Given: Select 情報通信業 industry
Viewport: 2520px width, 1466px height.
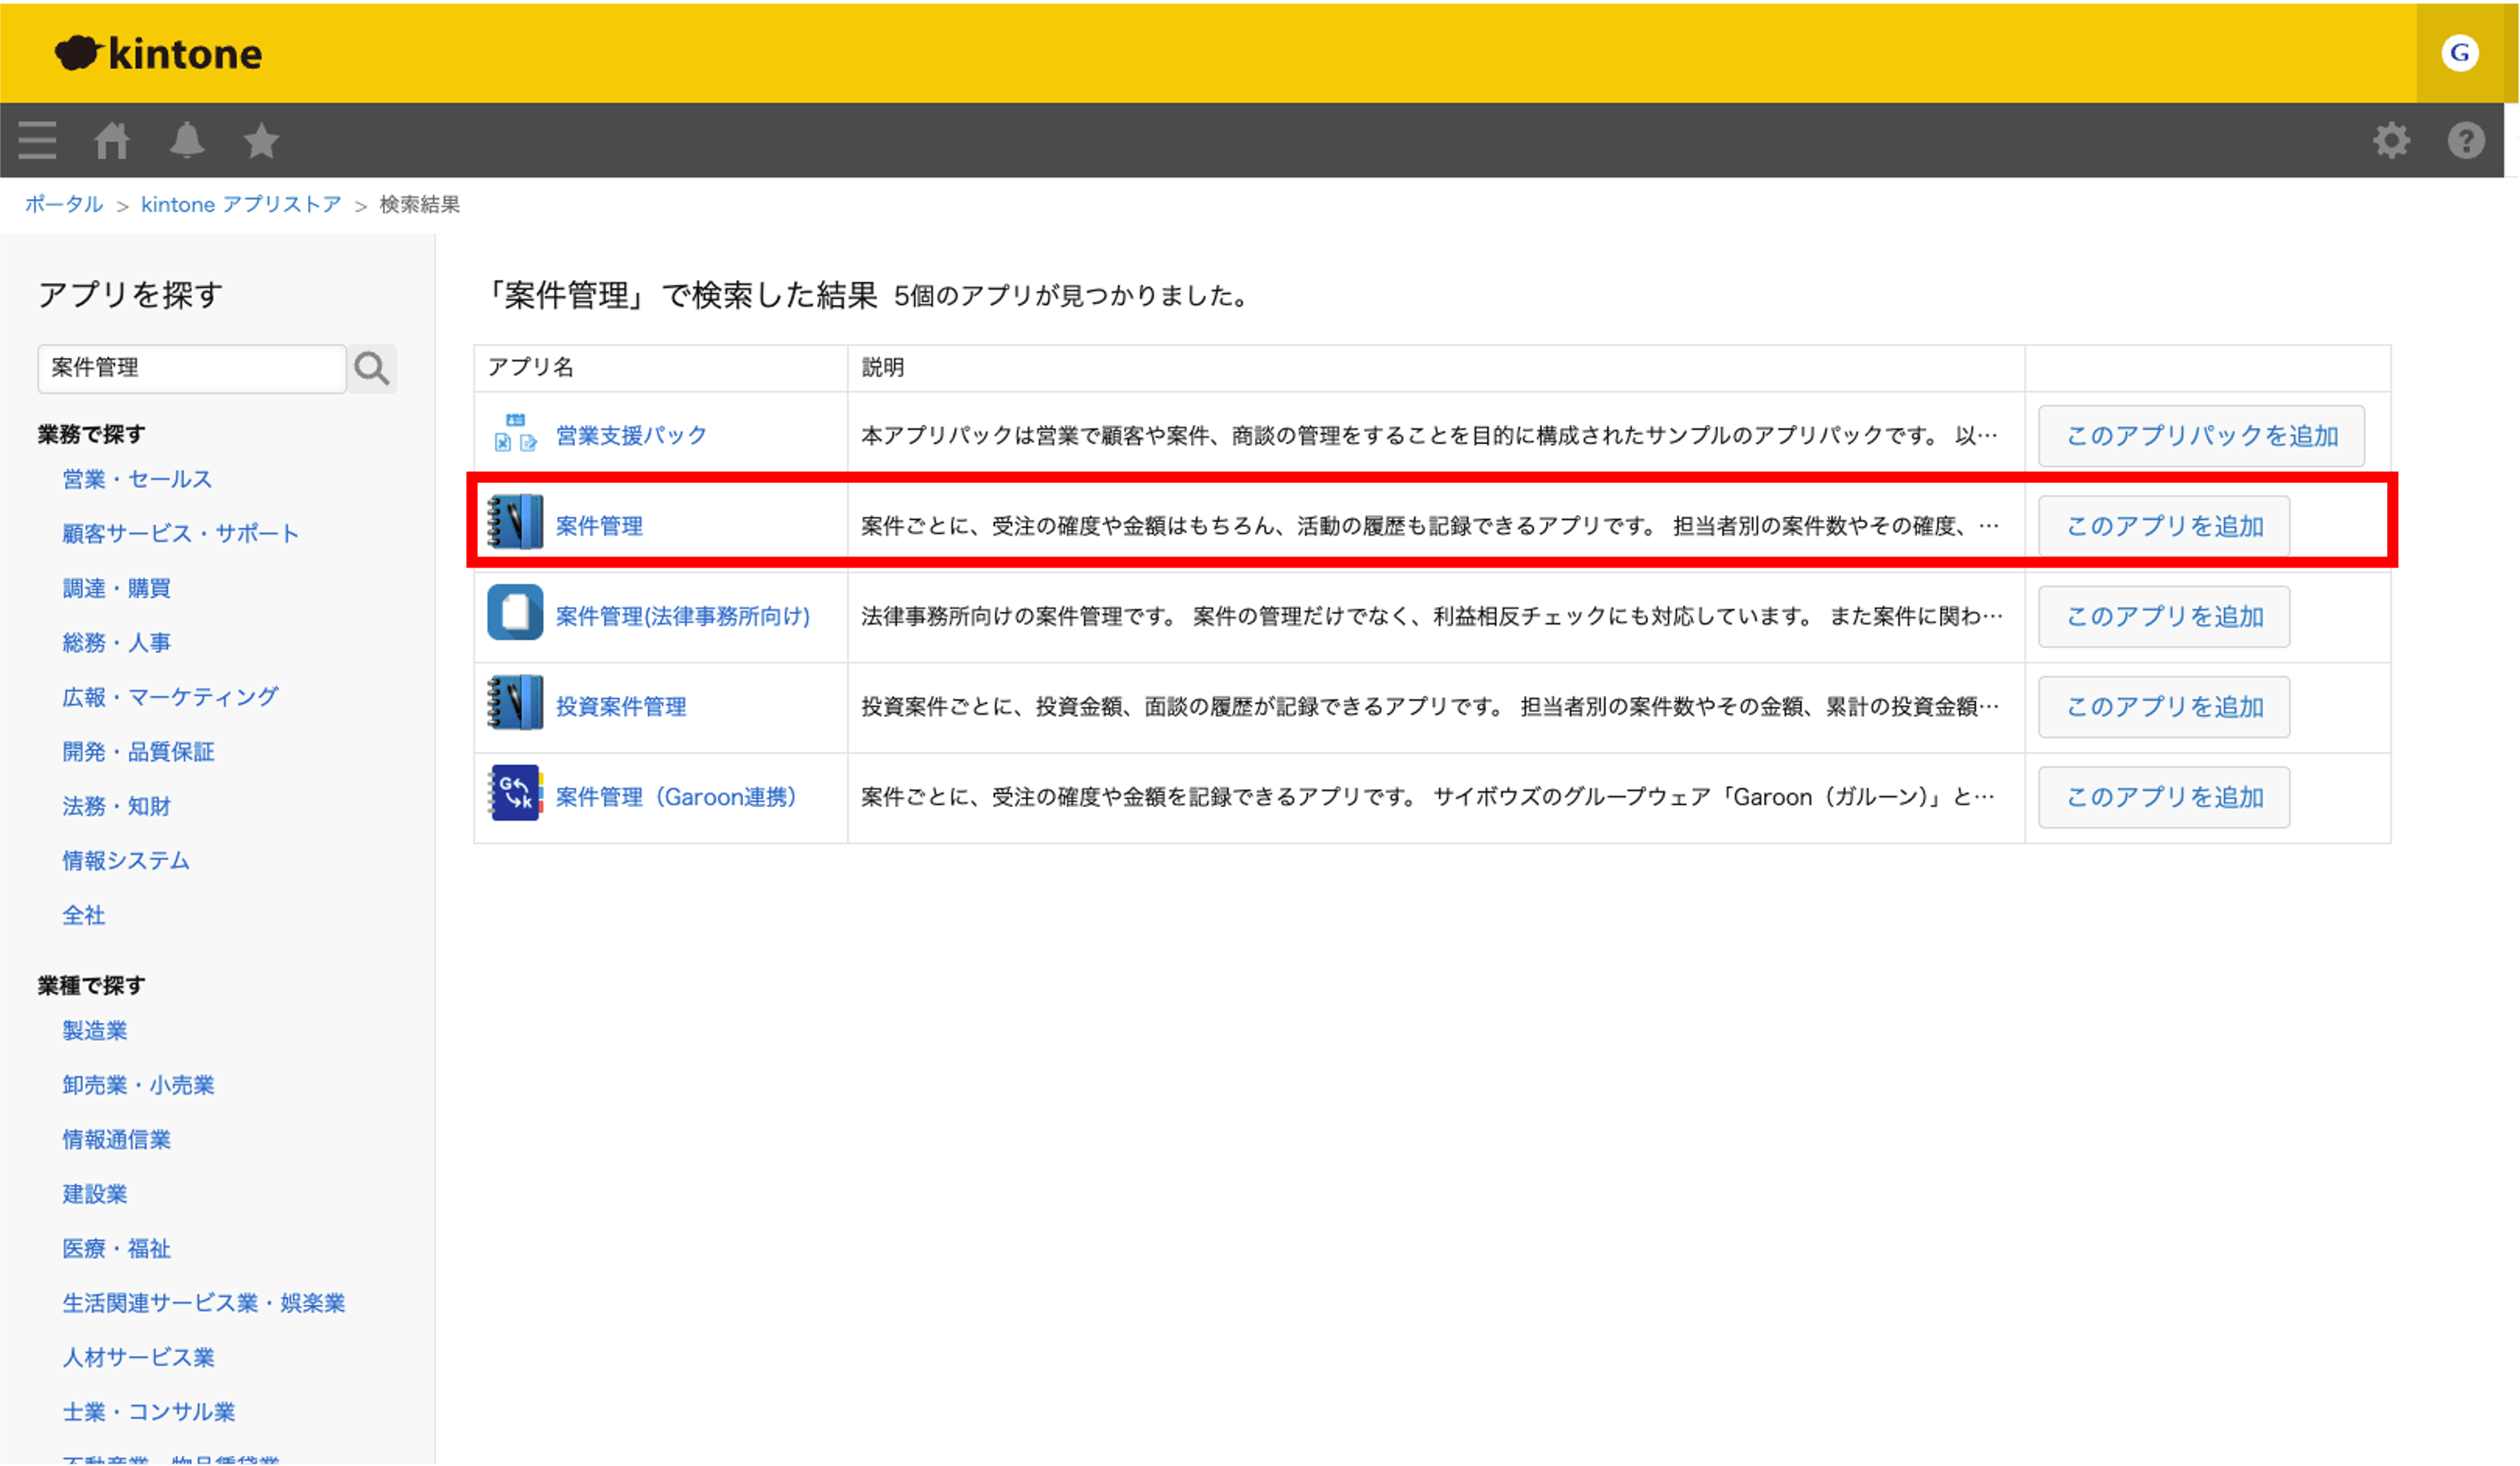Looking at the screenshot, I should coord(116,1139).
